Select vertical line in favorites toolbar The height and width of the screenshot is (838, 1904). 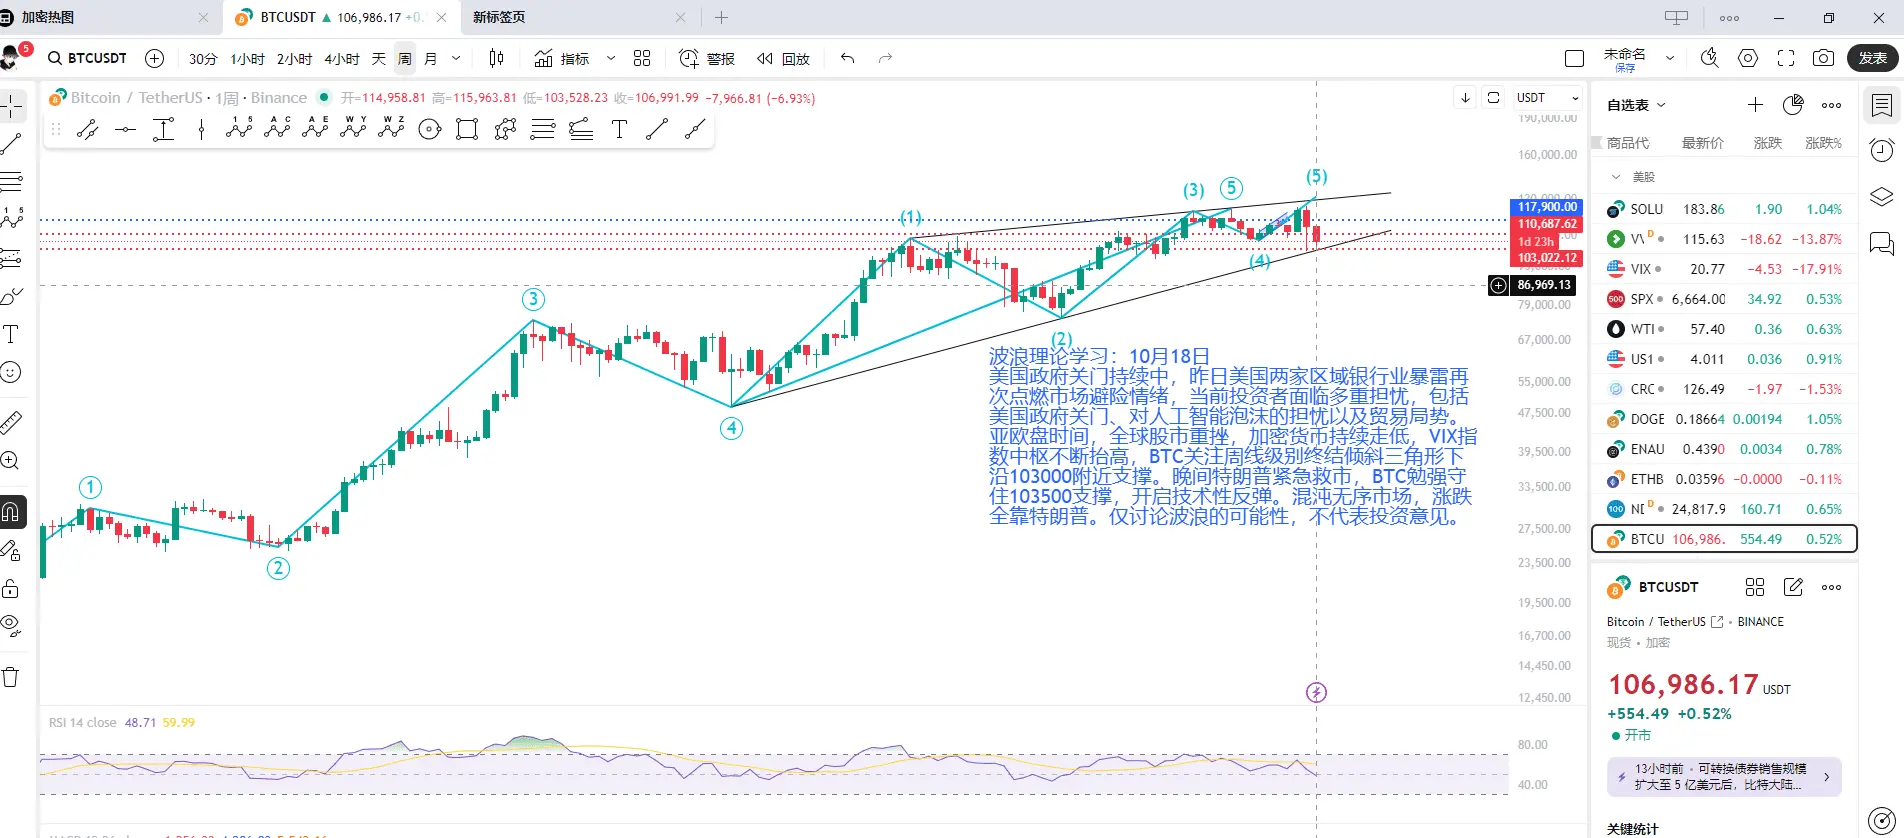(202, 129)
